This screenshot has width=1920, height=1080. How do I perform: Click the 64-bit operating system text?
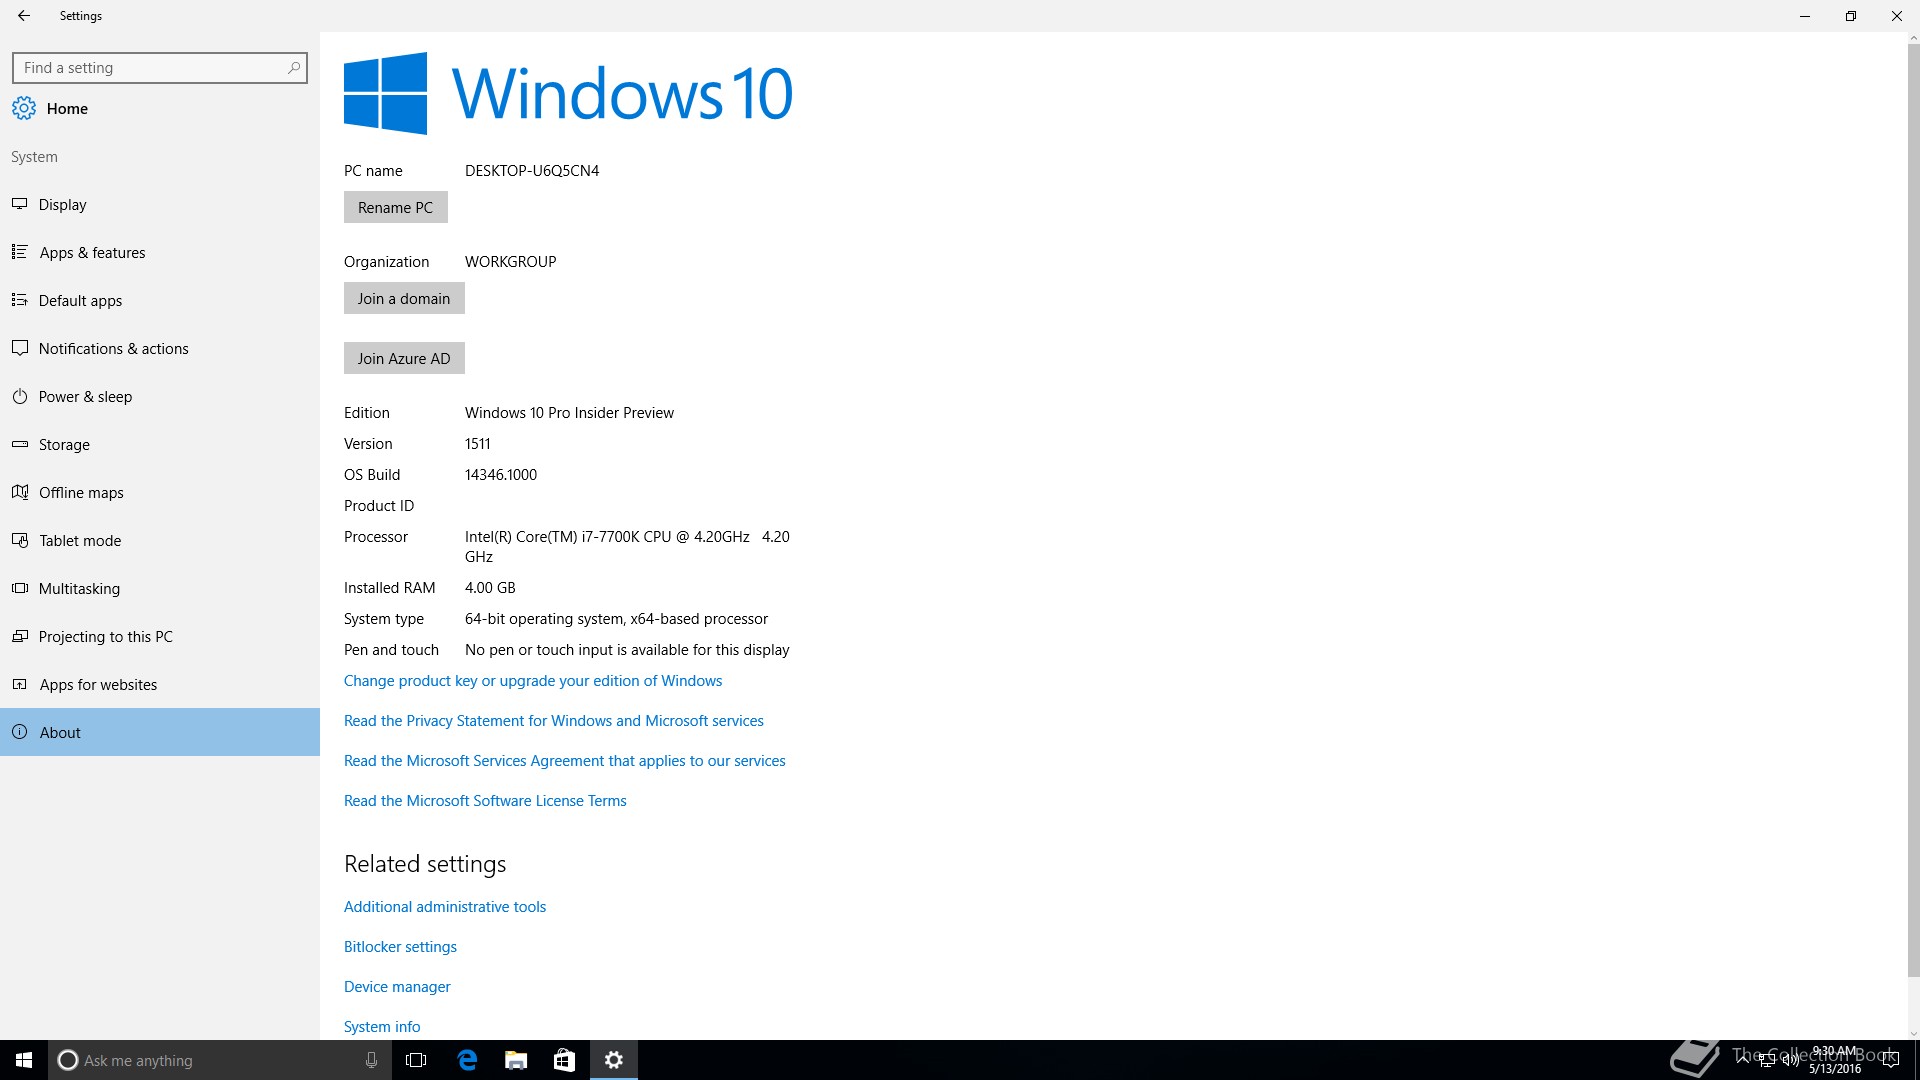point(616,619)
